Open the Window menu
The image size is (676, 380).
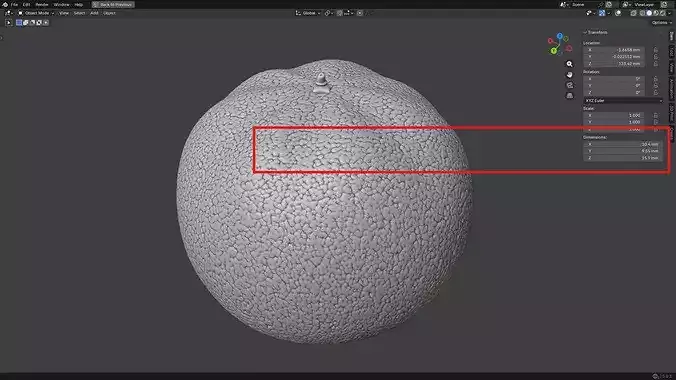coord(61,4)
